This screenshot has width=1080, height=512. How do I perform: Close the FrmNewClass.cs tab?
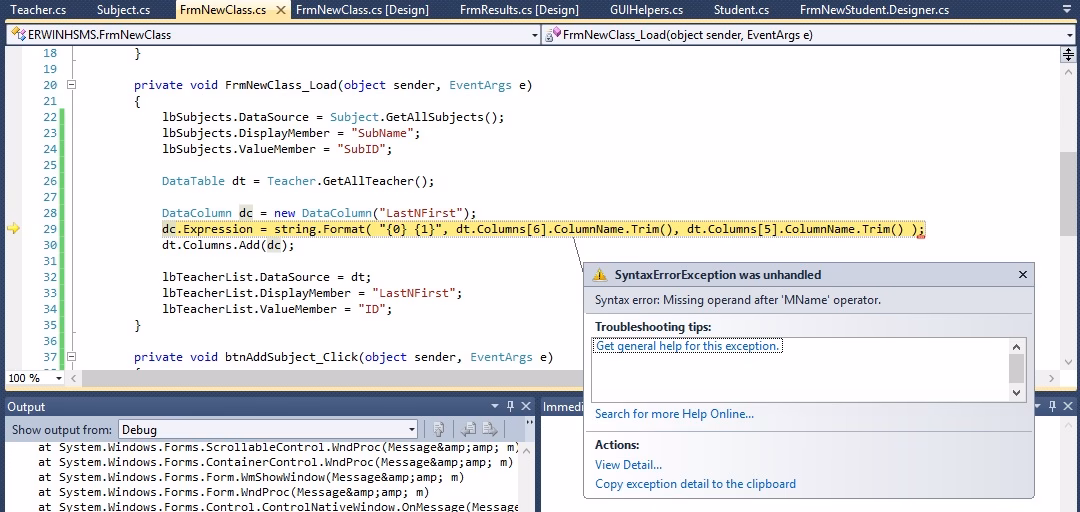point(280,10)
